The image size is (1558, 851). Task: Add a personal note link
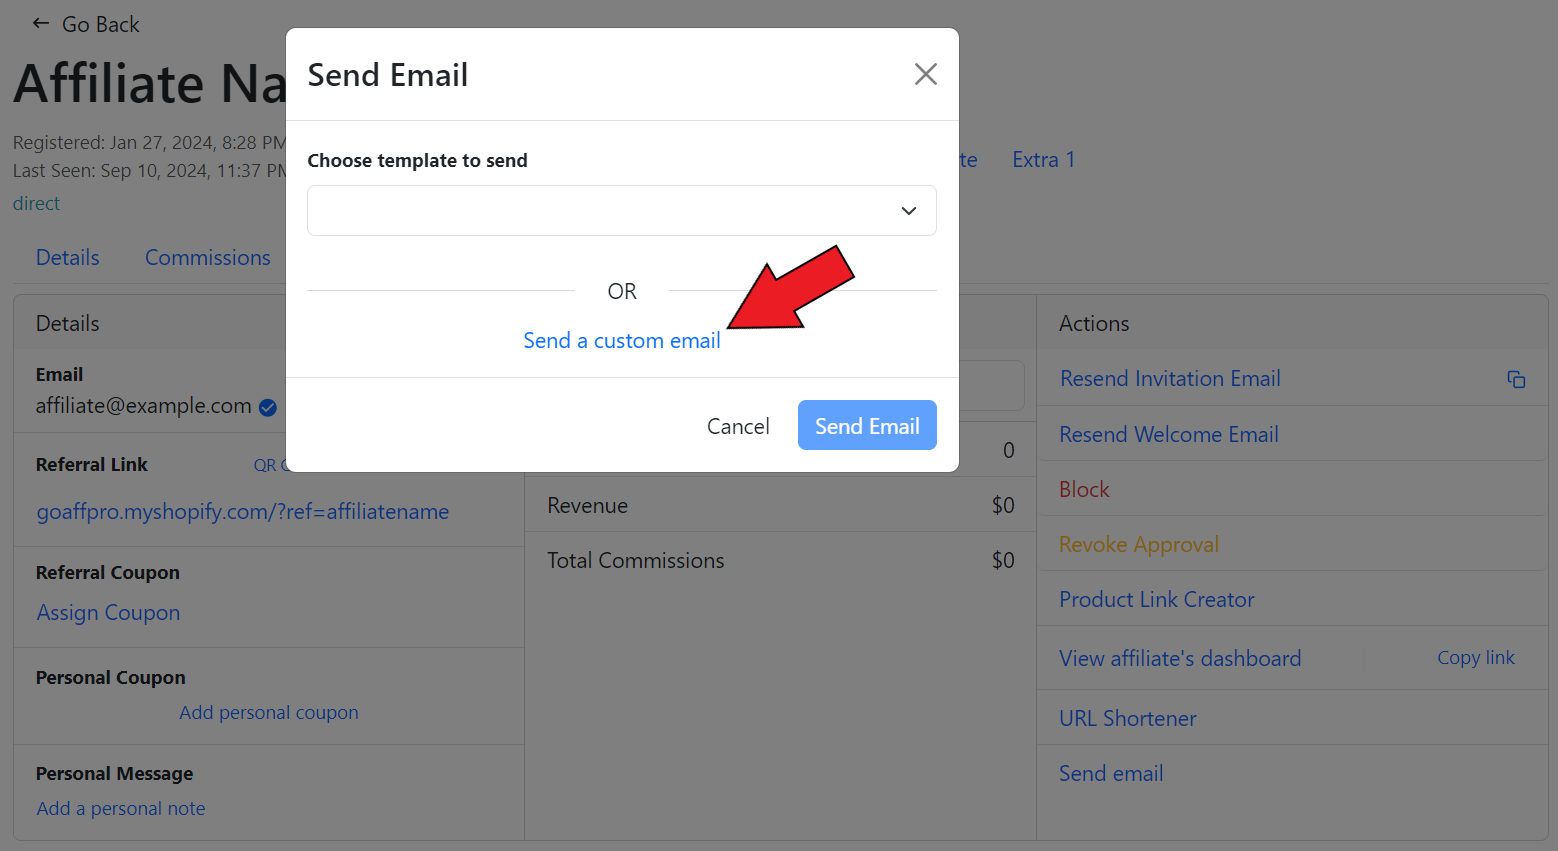(121, 809)
